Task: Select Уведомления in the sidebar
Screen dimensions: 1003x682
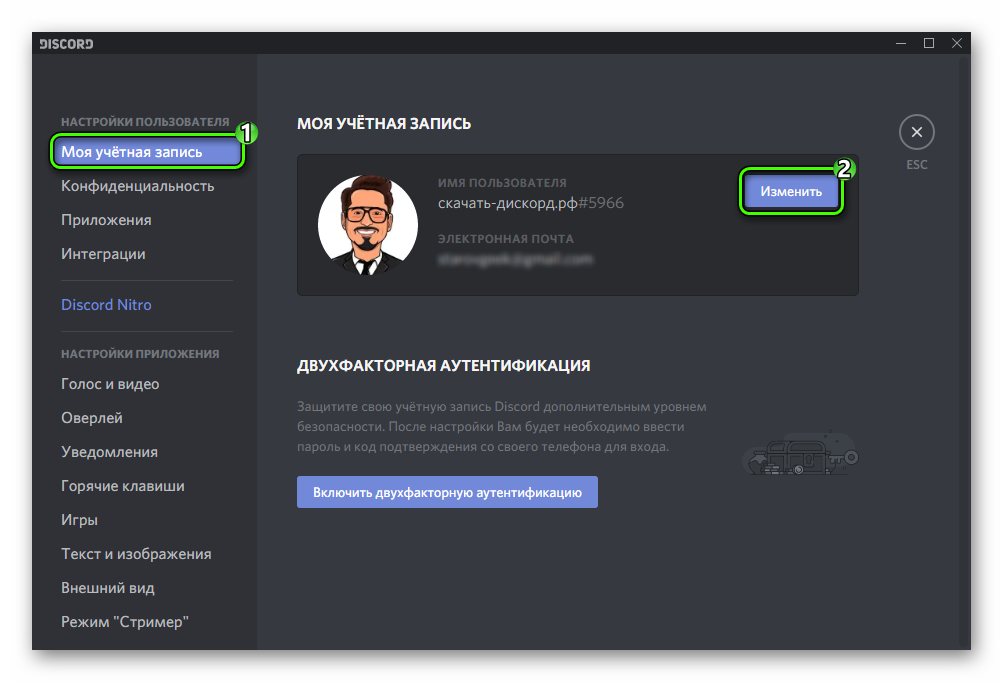Action: point(109,452)
